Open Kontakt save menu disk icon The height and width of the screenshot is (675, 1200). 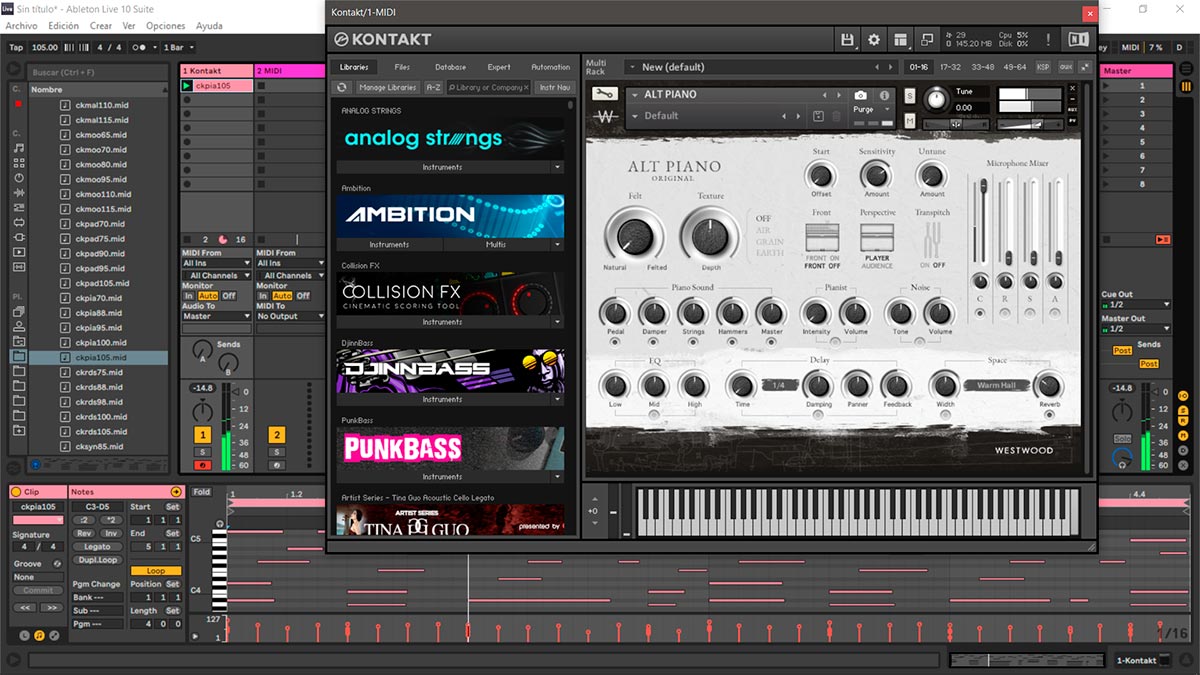click(x=848, y=40)
